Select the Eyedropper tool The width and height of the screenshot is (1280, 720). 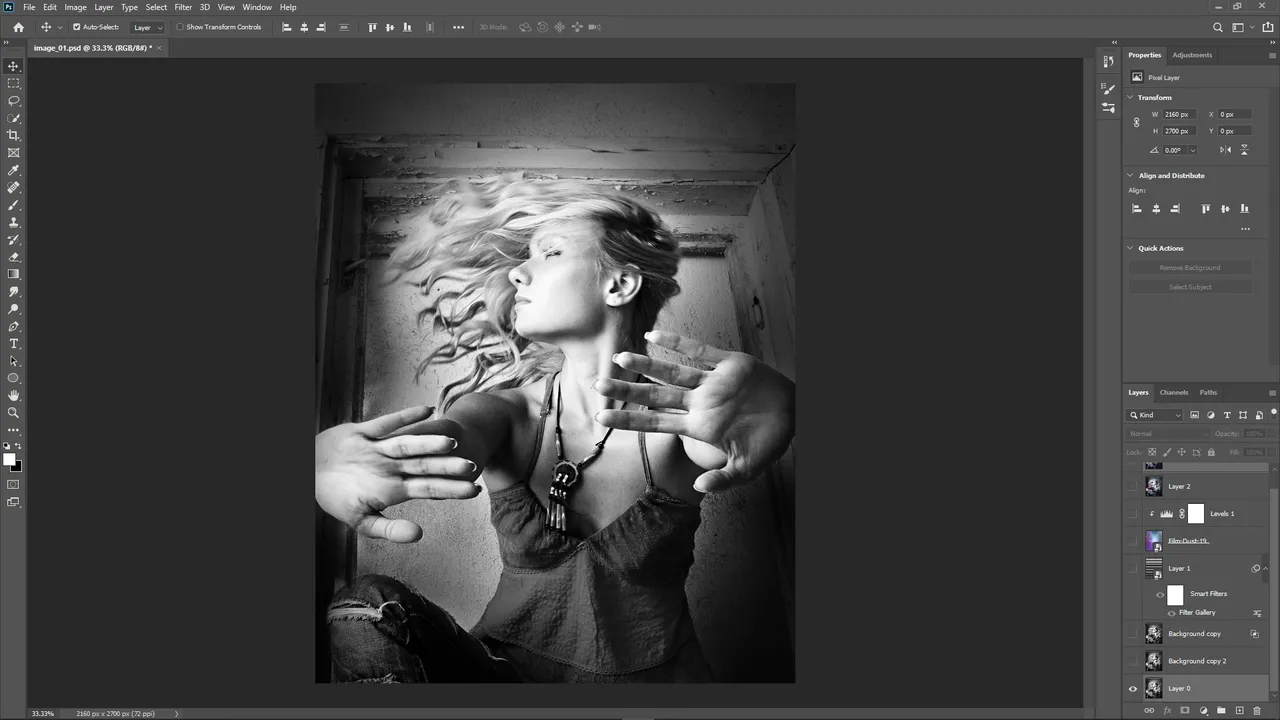tap(13, 170)
